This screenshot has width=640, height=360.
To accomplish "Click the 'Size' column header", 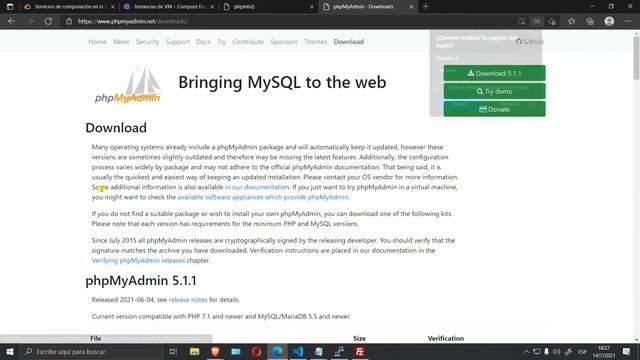I will coord(359,338).
